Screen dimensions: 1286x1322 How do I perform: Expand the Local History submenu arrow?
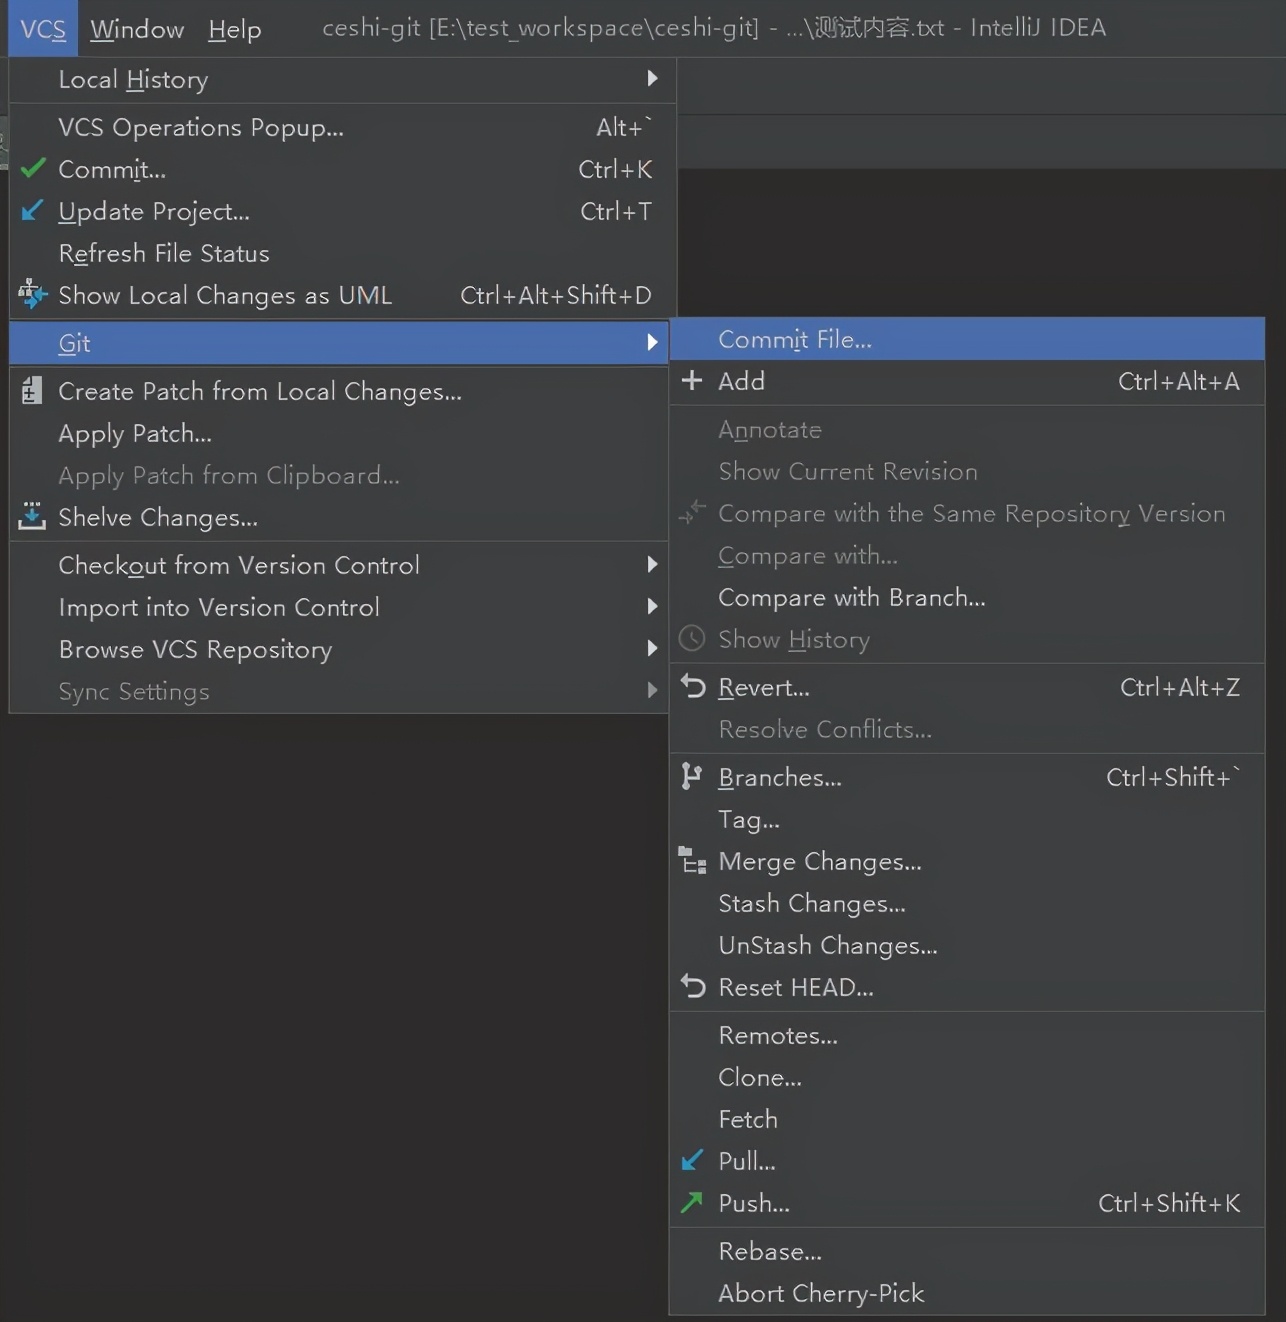(x=652, y=78)
